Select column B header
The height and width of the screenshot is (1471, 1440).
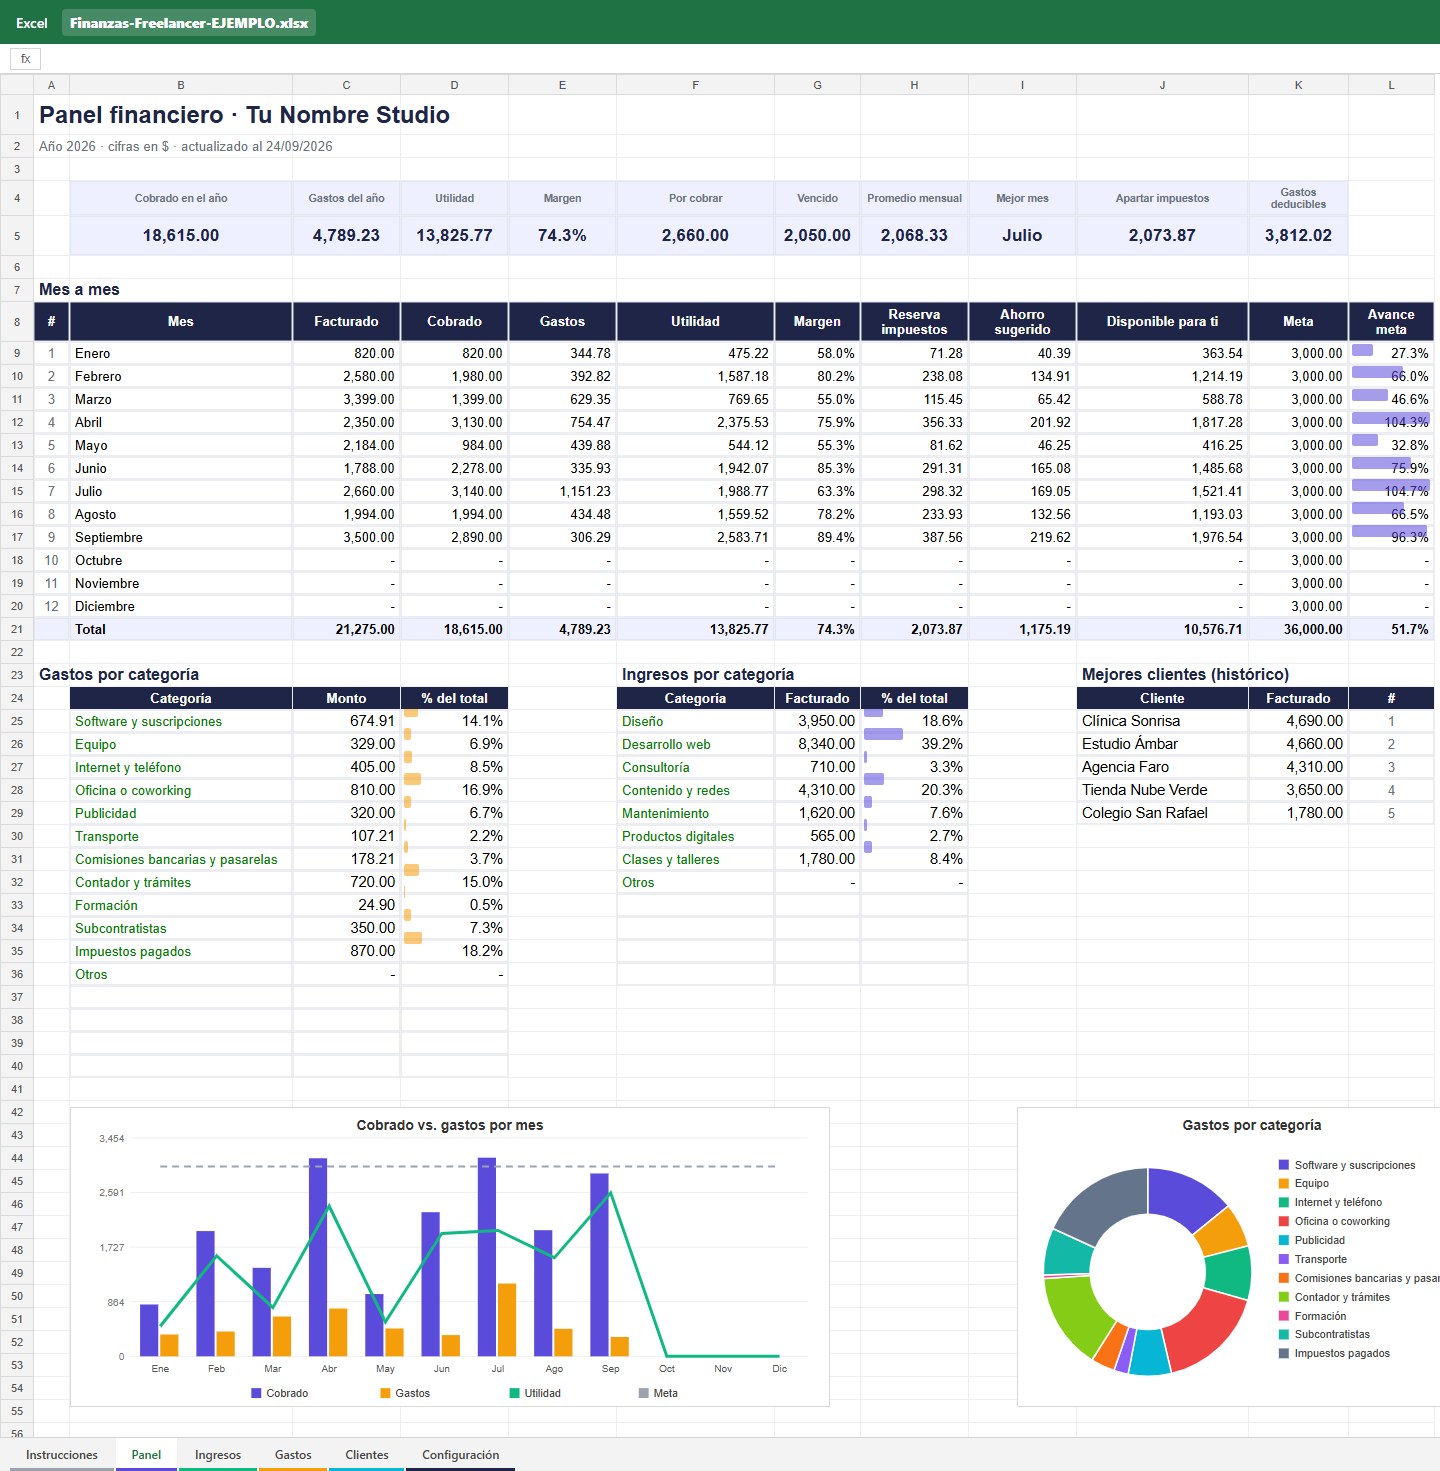point(181,85)
